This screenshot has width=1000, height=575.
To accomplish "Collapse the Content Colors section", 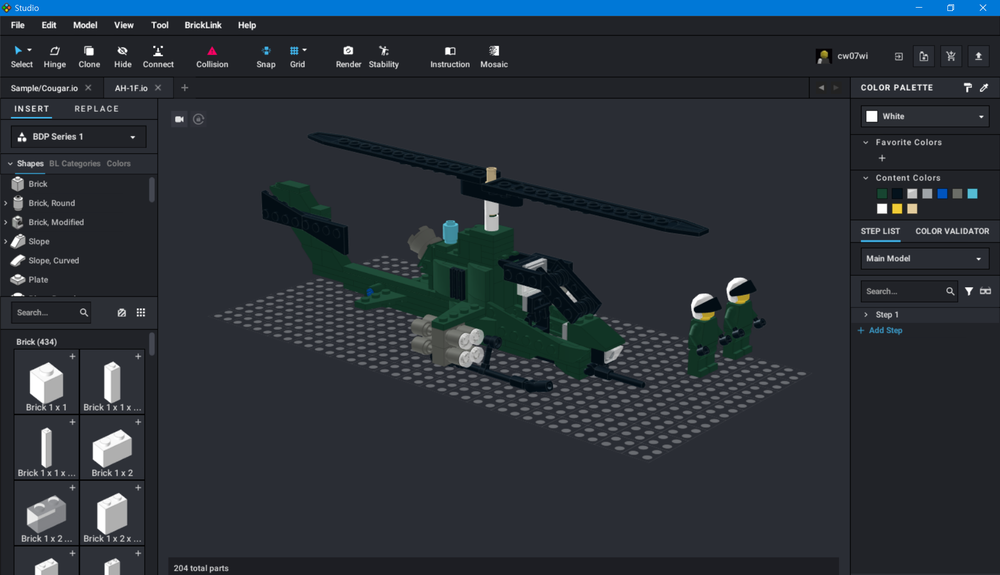I will (x=865, y=178).
